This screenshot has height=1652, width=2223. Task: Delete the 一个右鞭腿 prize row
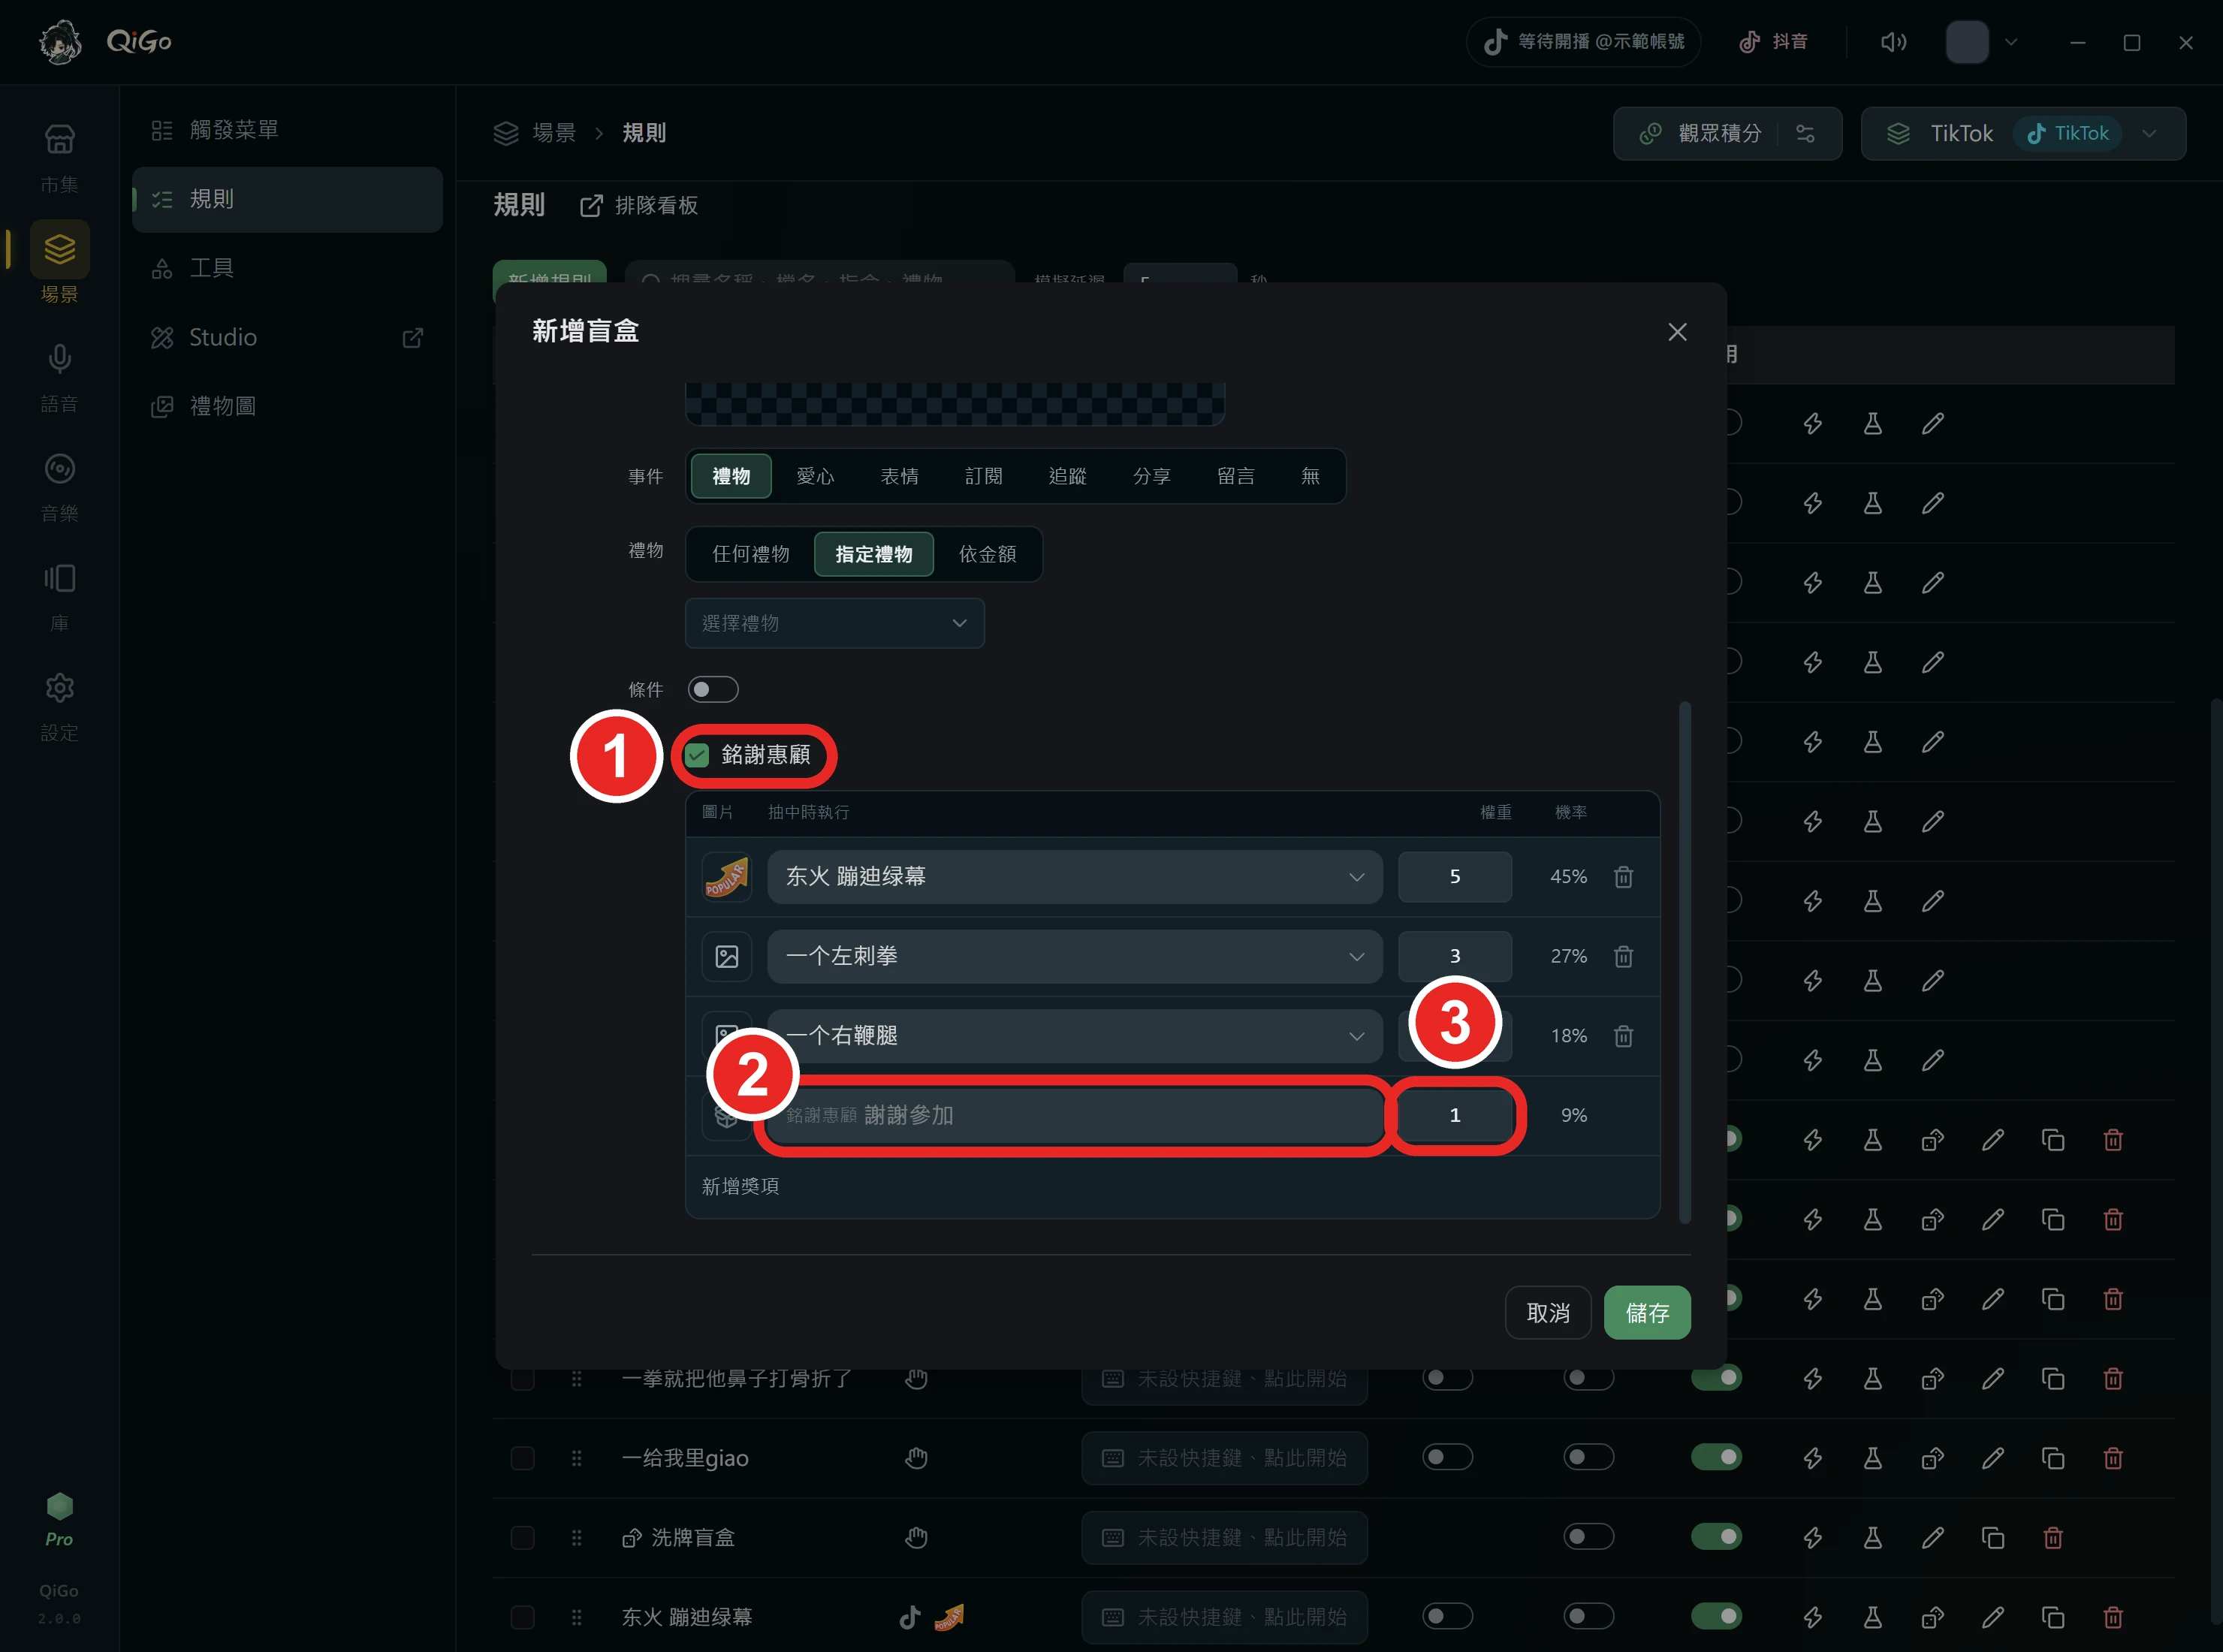tap(1623, 1036)
